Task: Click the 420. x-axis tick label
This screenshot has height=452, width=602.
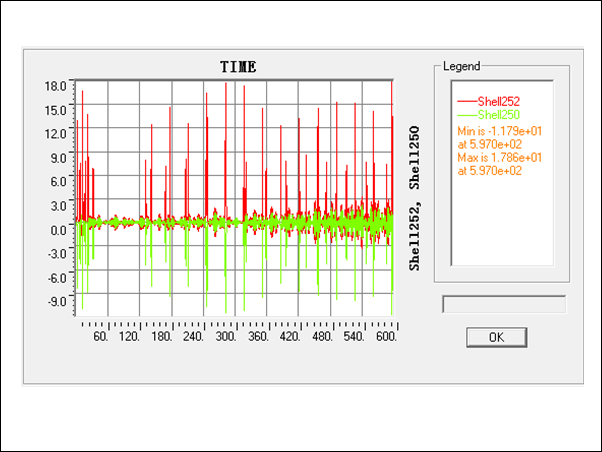Action: 290,338
